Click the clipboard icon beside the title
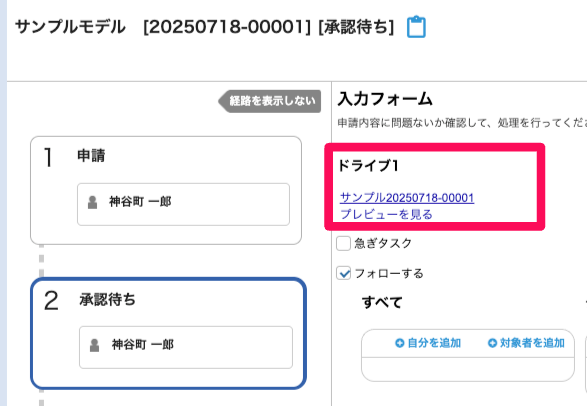This screenshot has height=406, width=587. pyautogui.click(x=416, y=27)
